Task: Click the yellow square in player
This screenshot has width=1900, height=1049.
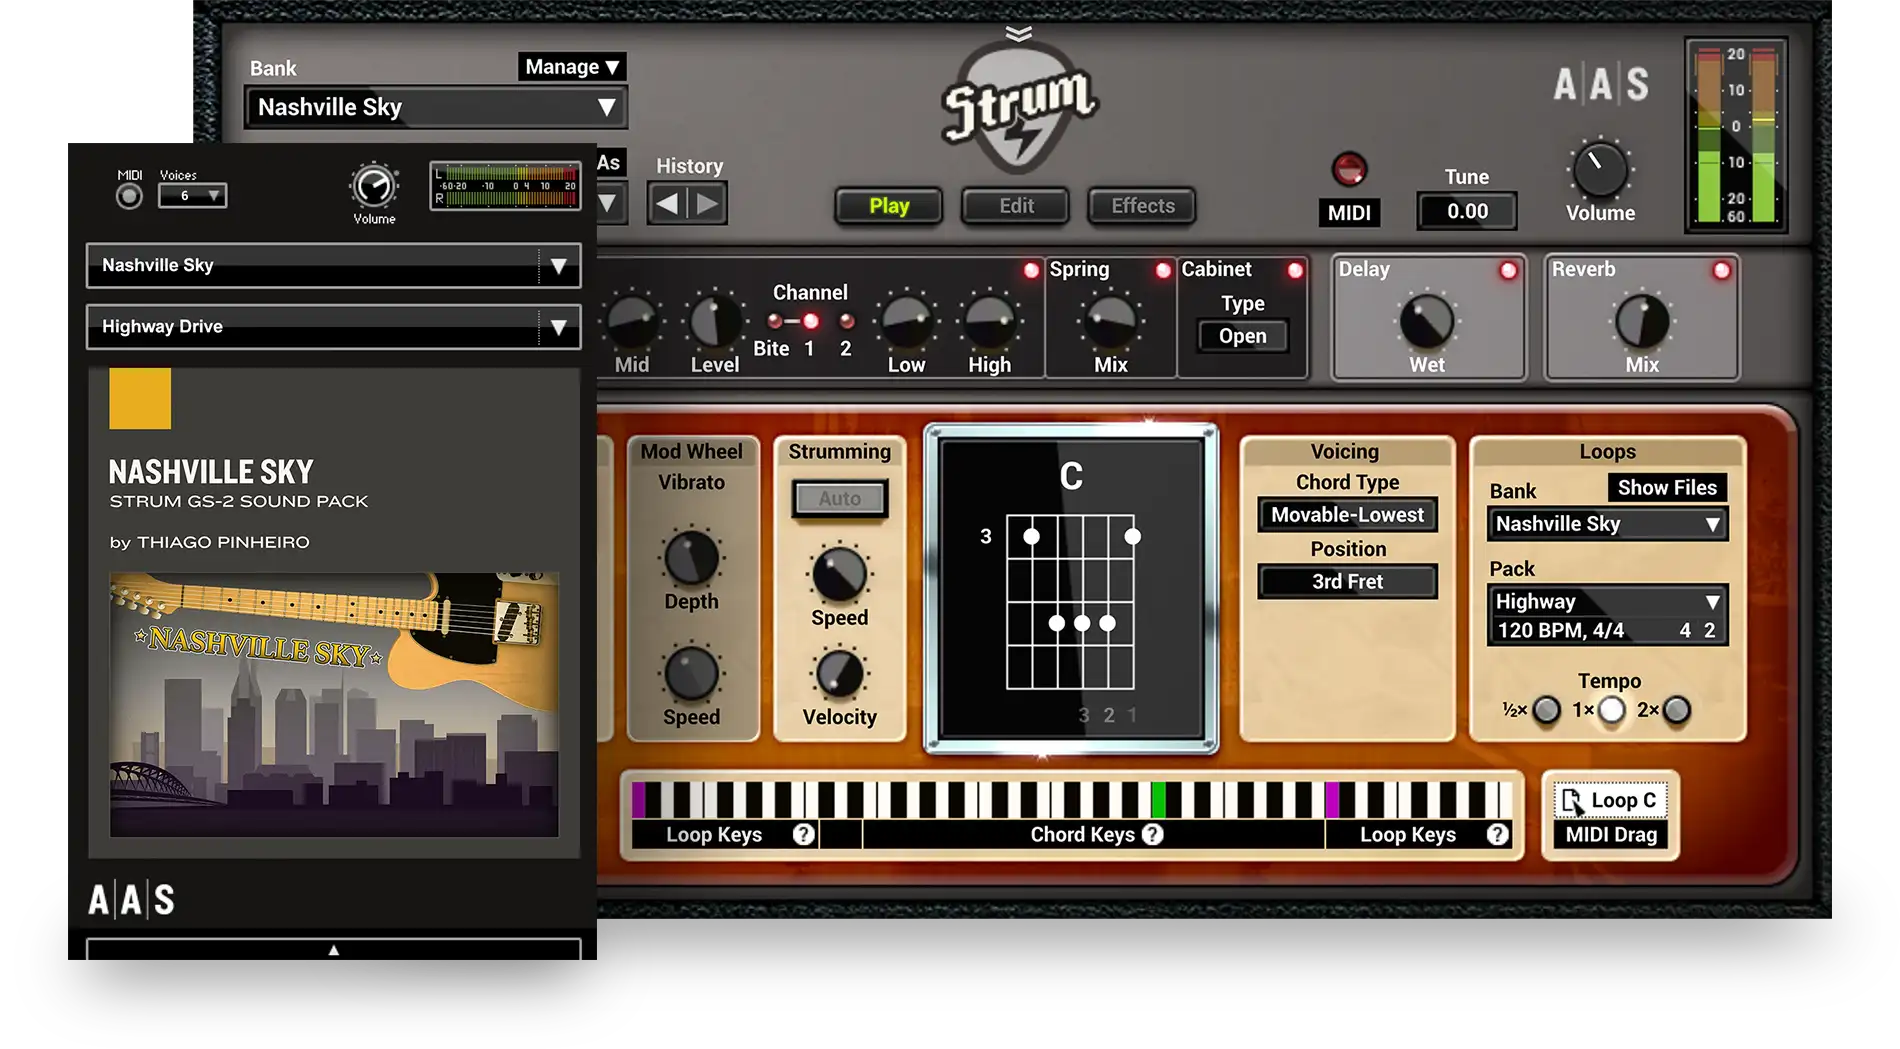Action: [140, 398]
